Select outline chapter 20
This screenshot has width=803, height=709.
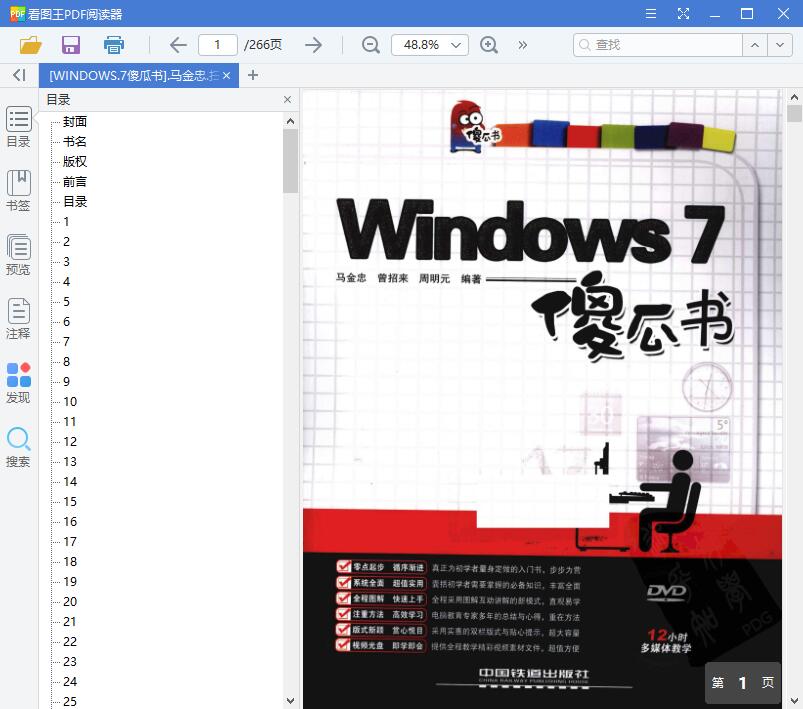pos(70,601)
